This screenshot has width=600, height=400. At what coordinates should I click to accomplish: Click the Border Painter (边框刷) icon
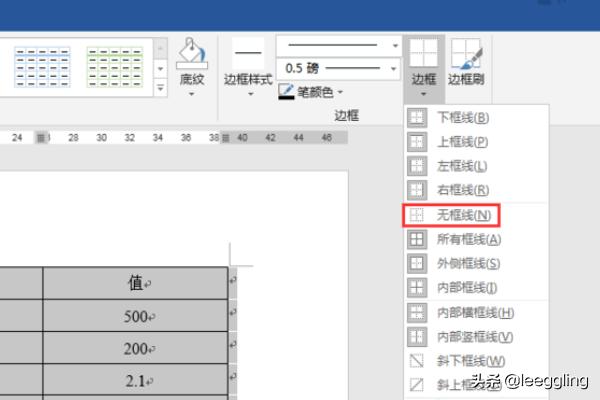tap(466, 54)
